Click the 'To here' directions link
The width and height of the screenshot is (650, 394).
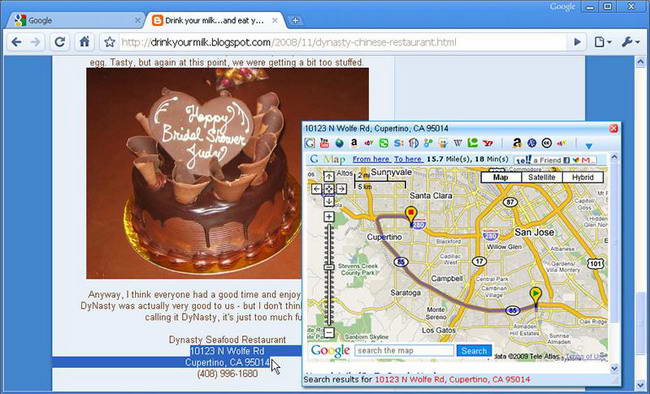[x=408, y=159]
